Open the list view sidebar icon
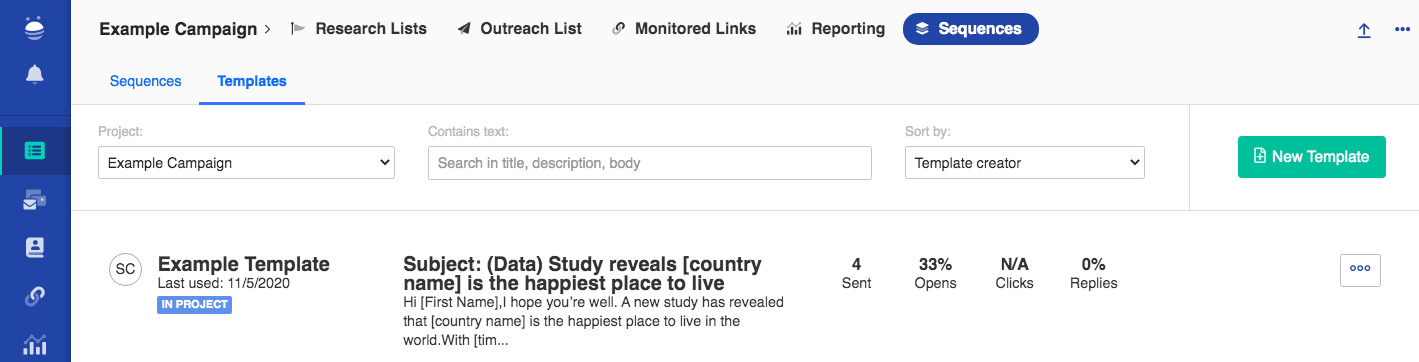This screenshot has height=362, width=1419. click(35, 151)
